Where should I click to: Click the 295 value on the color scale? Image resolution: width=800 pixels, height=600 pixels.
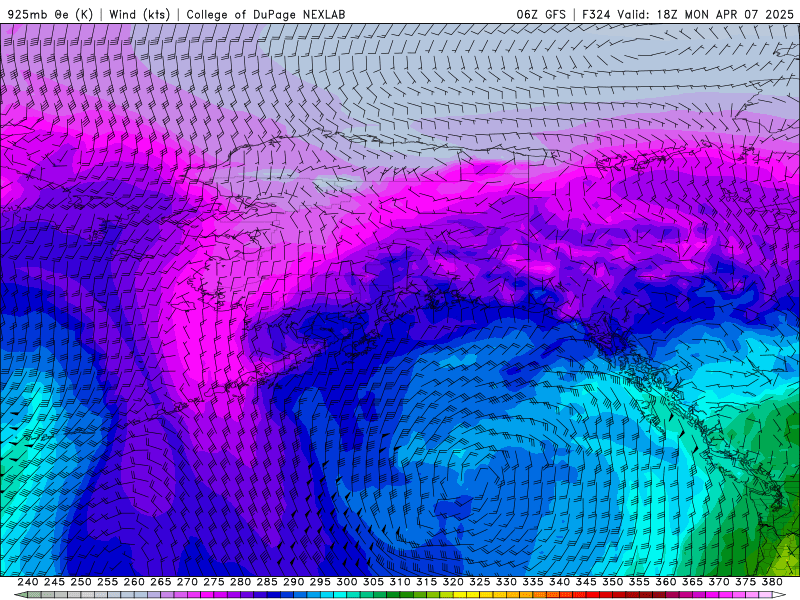[x=320, y=582]
